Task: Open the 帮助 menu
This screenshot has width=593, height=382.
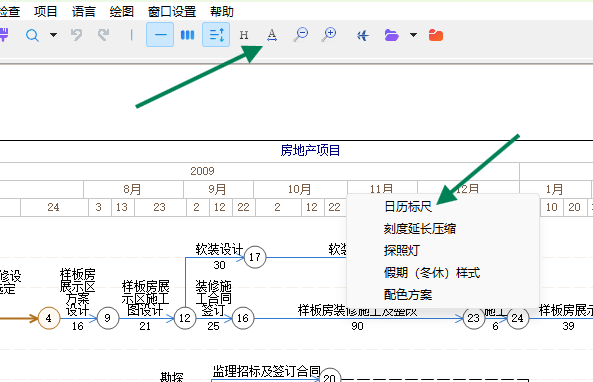Action: (222, 11)
